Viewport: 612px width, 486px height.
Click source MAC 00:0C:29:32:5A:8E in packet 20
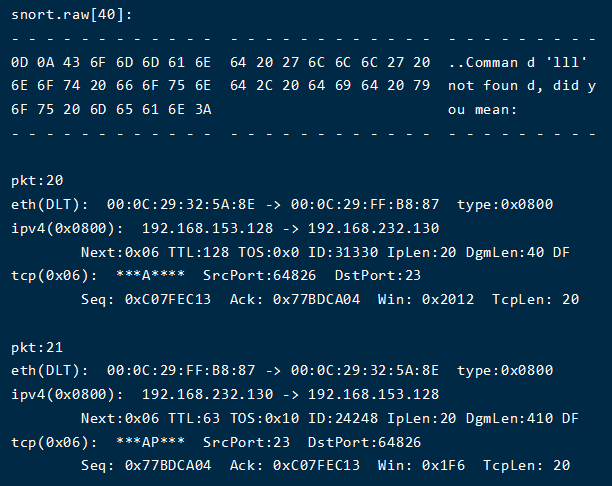pos(181,204)
